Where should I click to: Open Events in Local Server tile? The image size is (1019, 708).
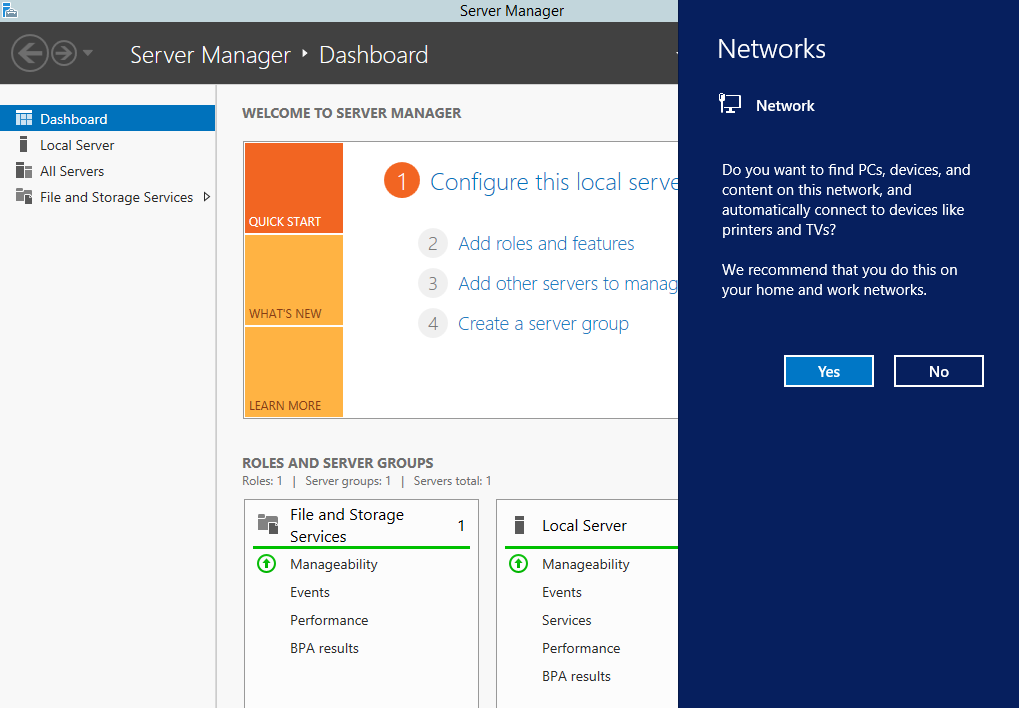tap(561, 592)
